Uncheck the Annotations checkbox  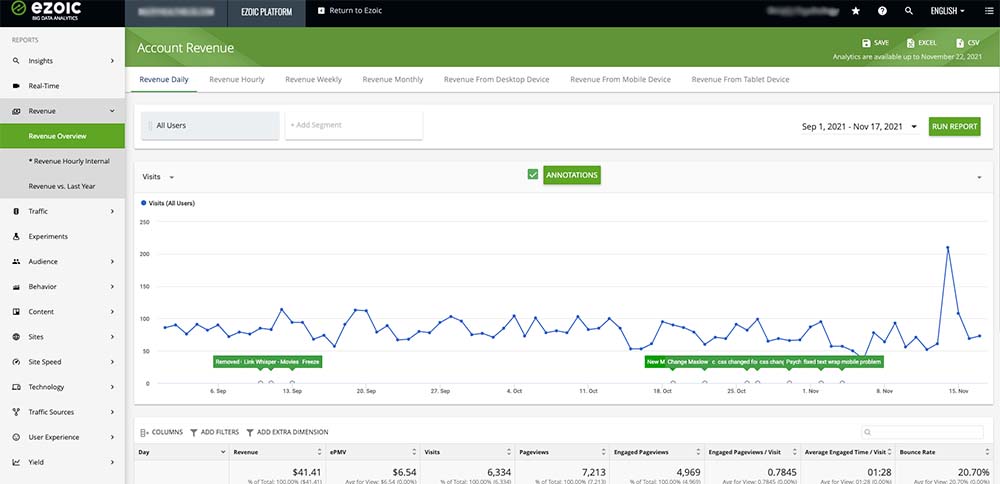coord(533,175)
